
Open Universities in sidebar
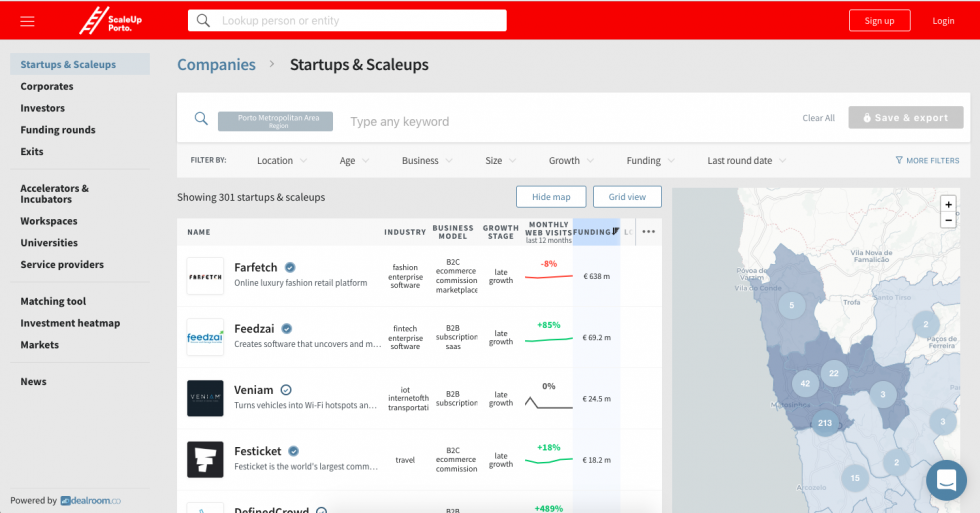49,243
